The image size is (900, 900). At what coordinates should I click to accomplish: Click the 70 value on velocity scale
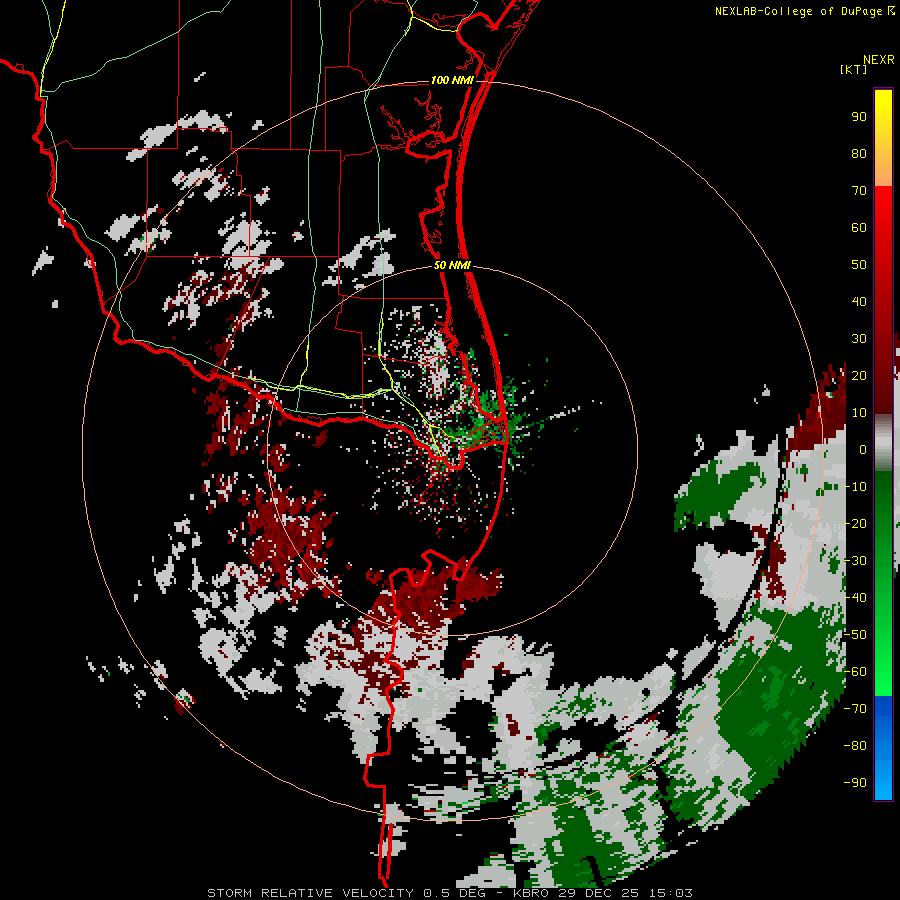click(x=859, y=191)
